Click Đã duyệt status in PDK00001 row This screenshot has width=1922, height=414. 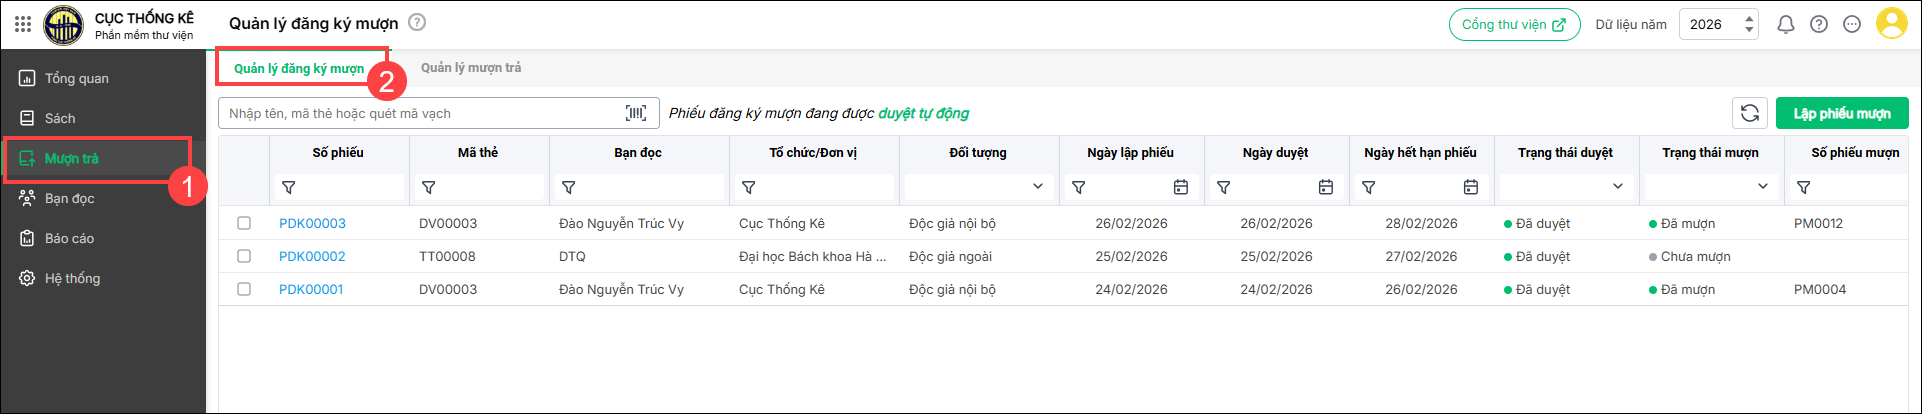(x=1537, y=289)
